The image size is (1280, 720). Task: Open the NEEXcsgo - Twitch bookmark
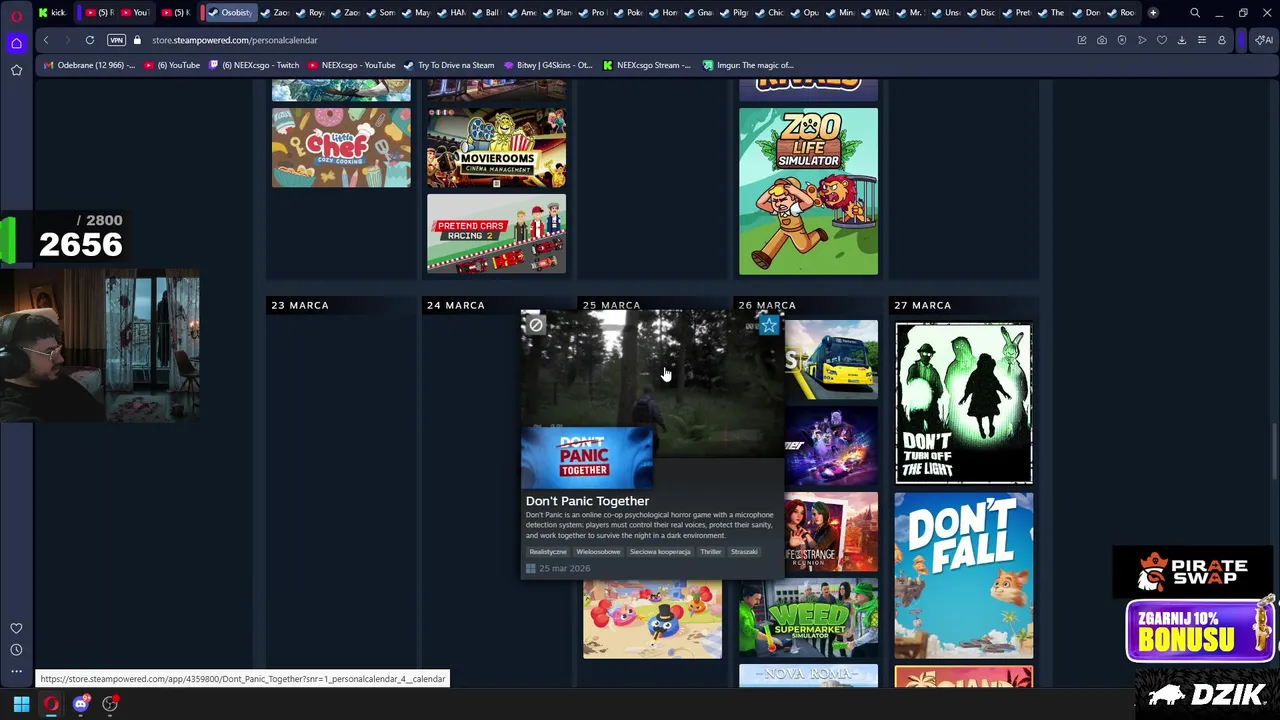254,65
